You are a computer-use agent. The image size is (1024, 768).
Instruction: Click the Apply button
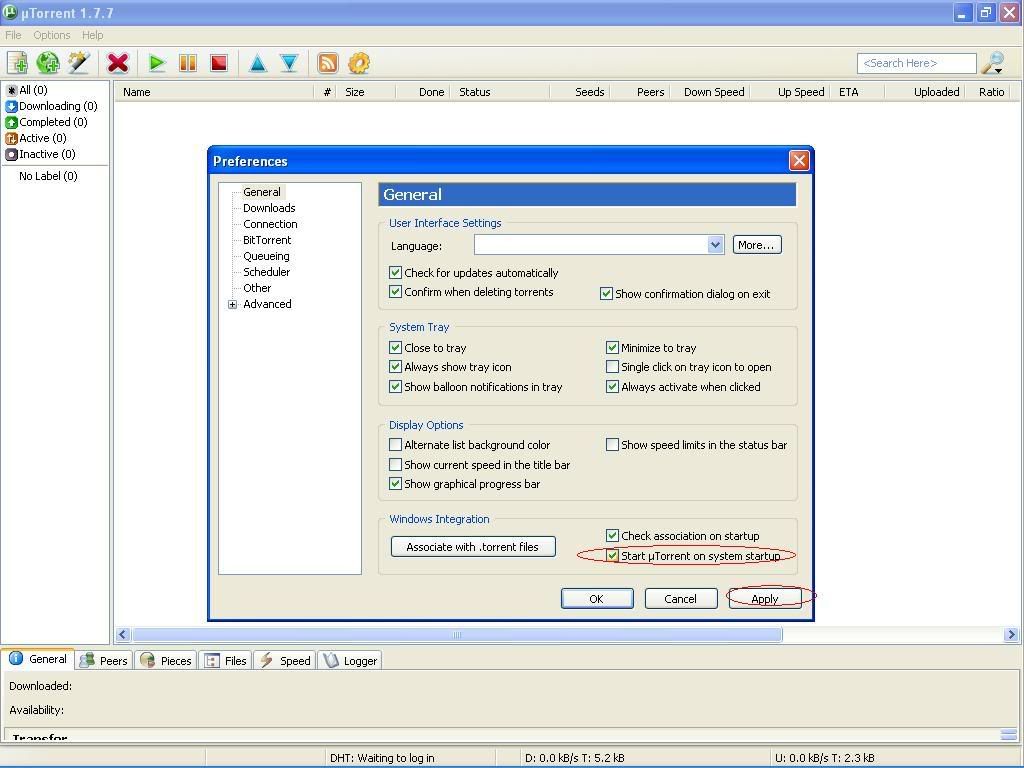tap(765, 599)
